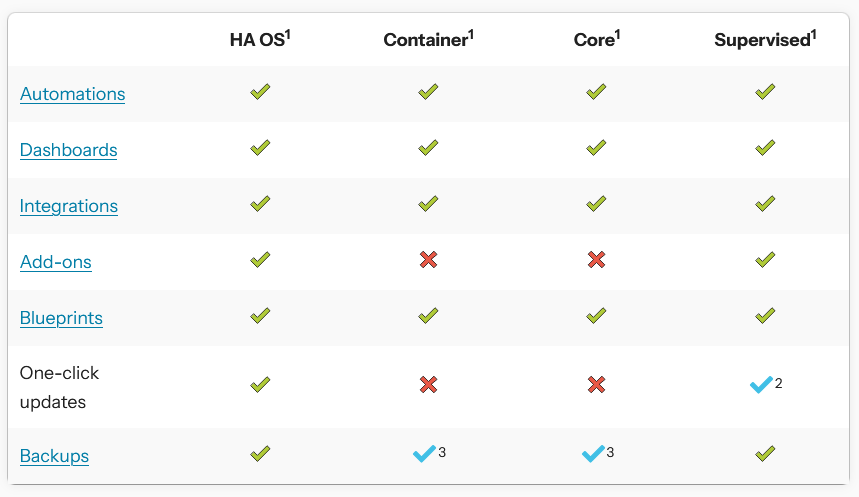Open the Automations link
The height and width of the screenshot is (497, 859).
(72, 94)
